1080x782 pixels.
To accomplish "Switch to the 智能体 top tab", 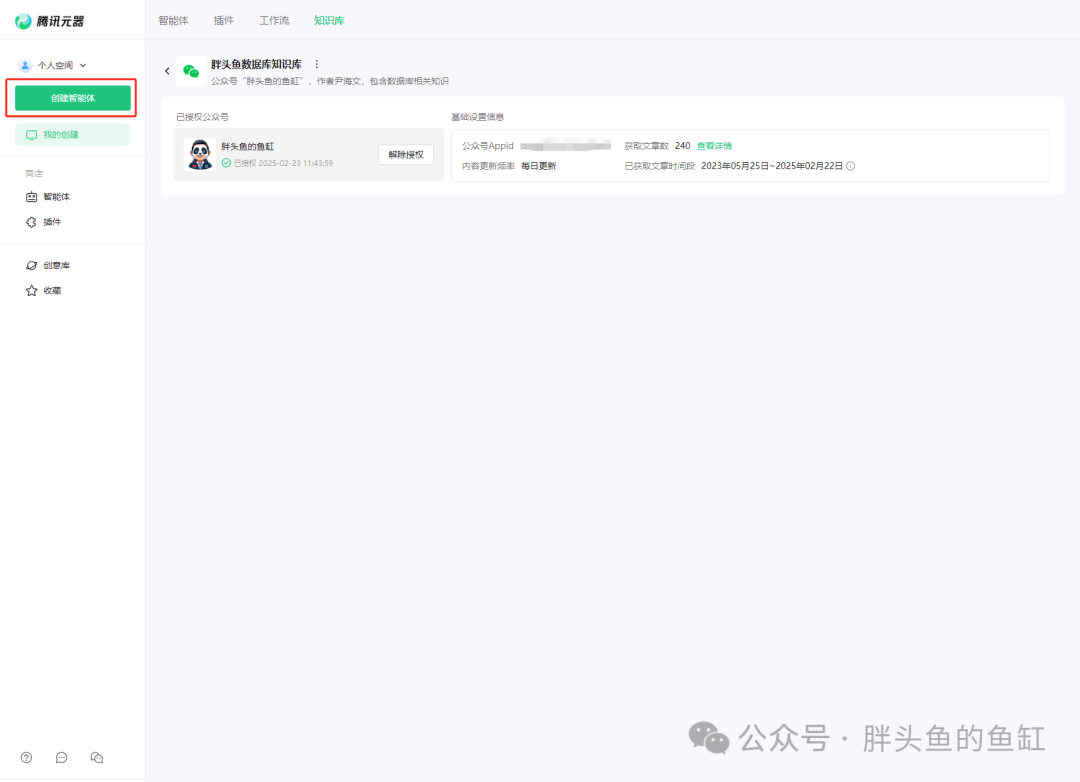I will pos(174,21).
